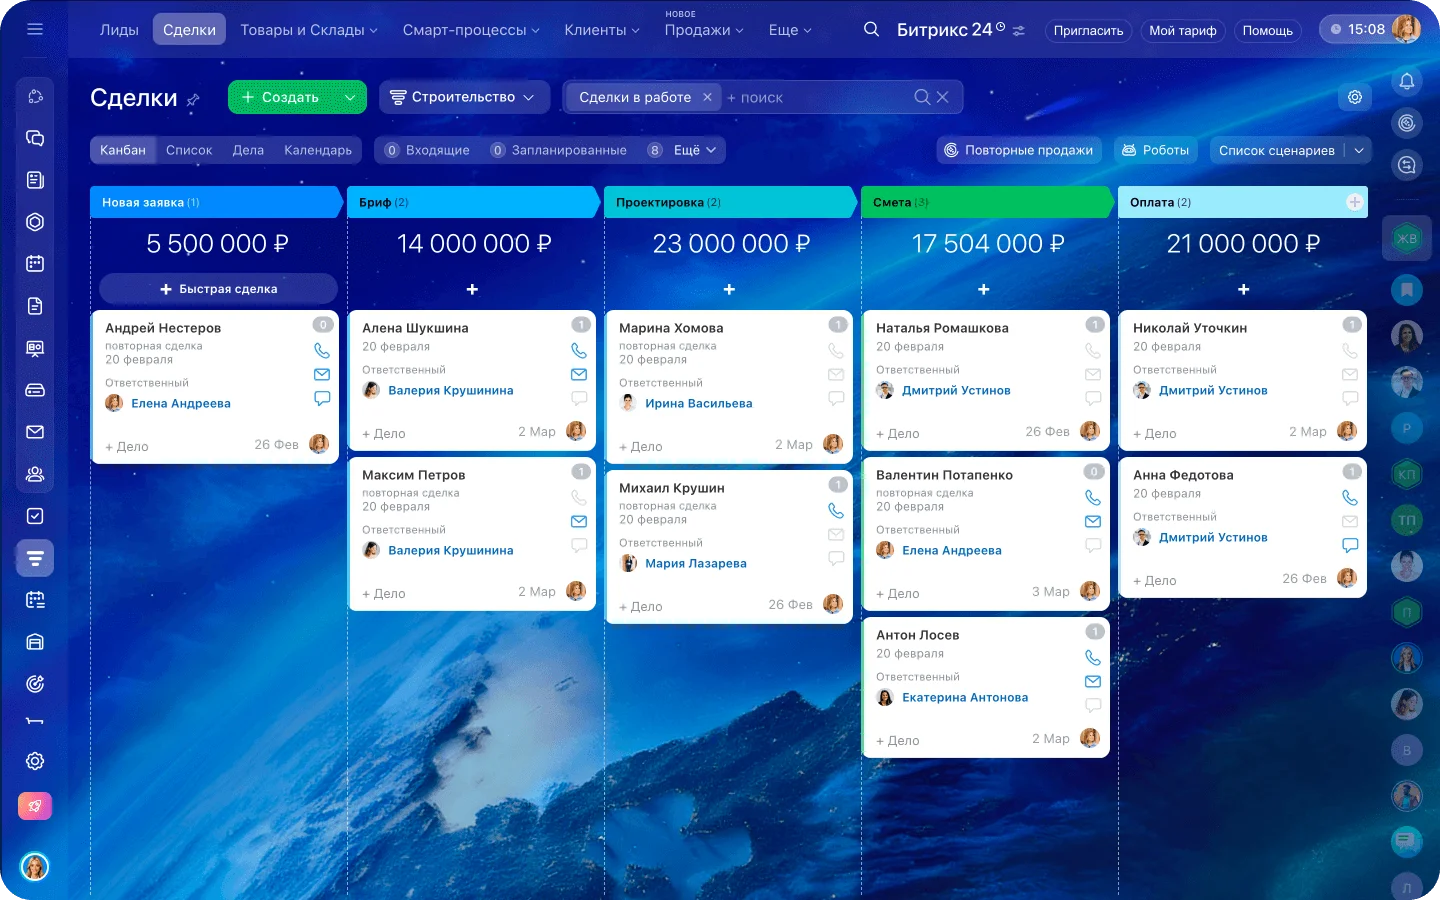Click the search magnifier in top bar
The width and height of the screenshot is (1440, 900).
click(x=871, y=30)
